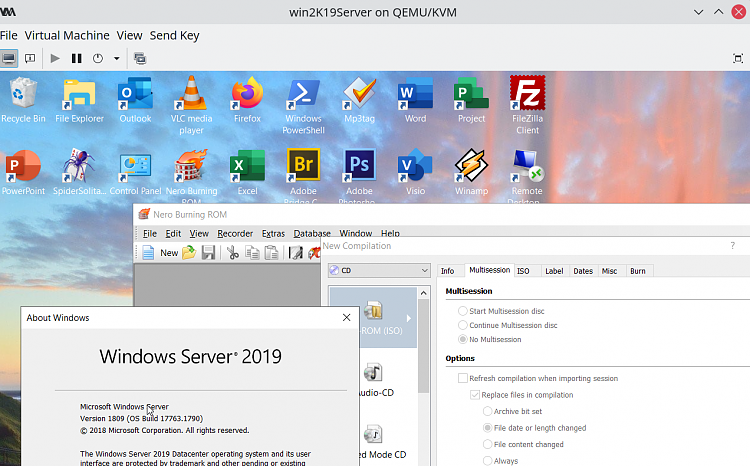Select the Mp3tag desktop shortcut
This screenshot has width=750, height=466.
pos(360,100)
